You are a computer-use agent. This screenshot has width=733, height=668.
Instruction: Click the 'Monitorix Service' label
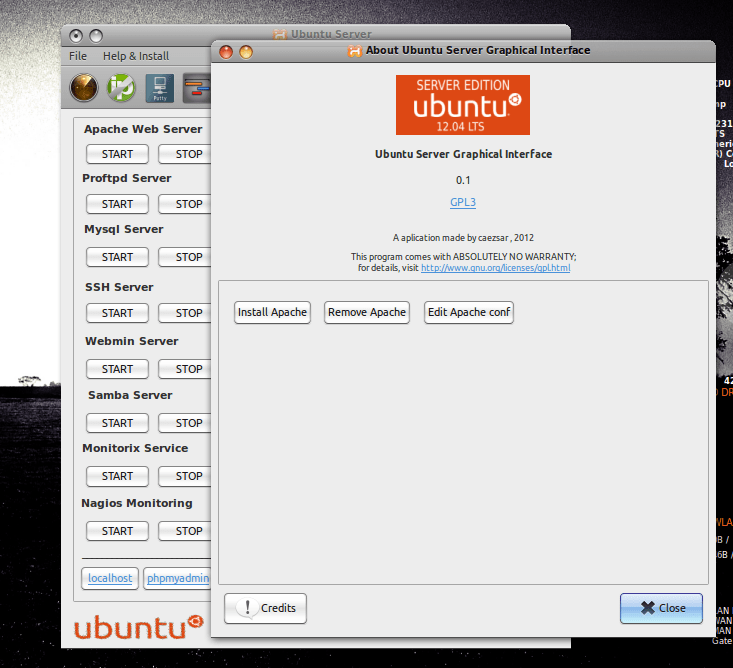(x=135, y=448)
